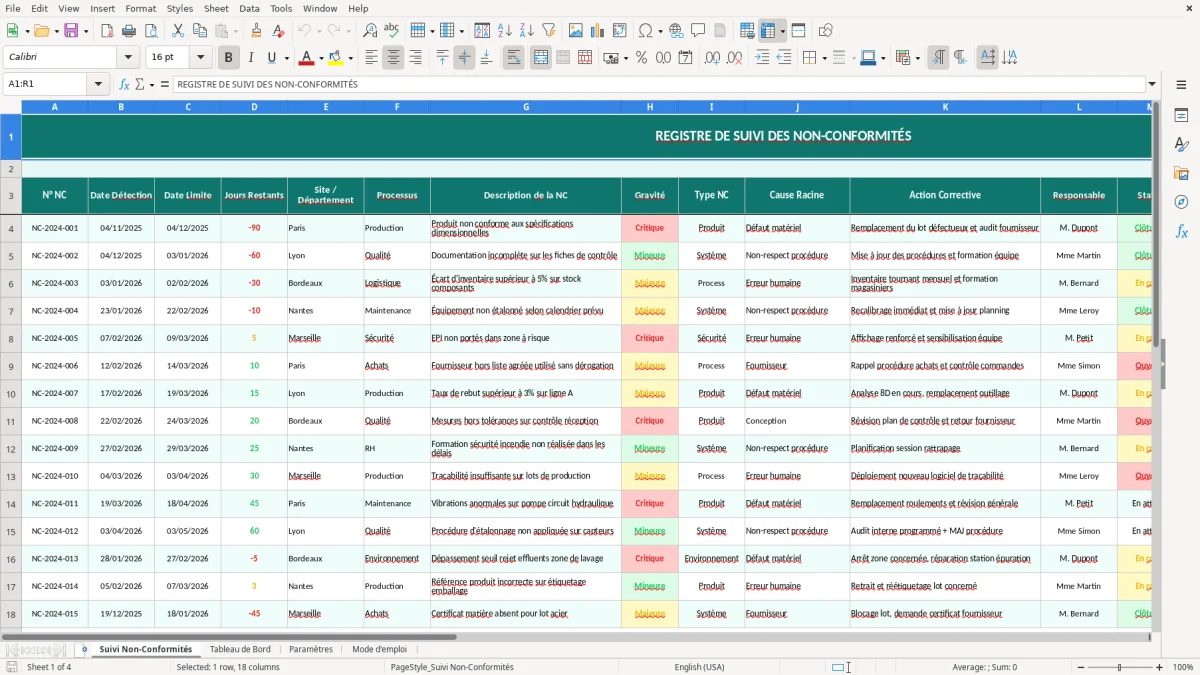The width and height of the screenshot is (1200, 675).
Task: Open Function Wizard fx icon
Action: click(x=124, y=84)
